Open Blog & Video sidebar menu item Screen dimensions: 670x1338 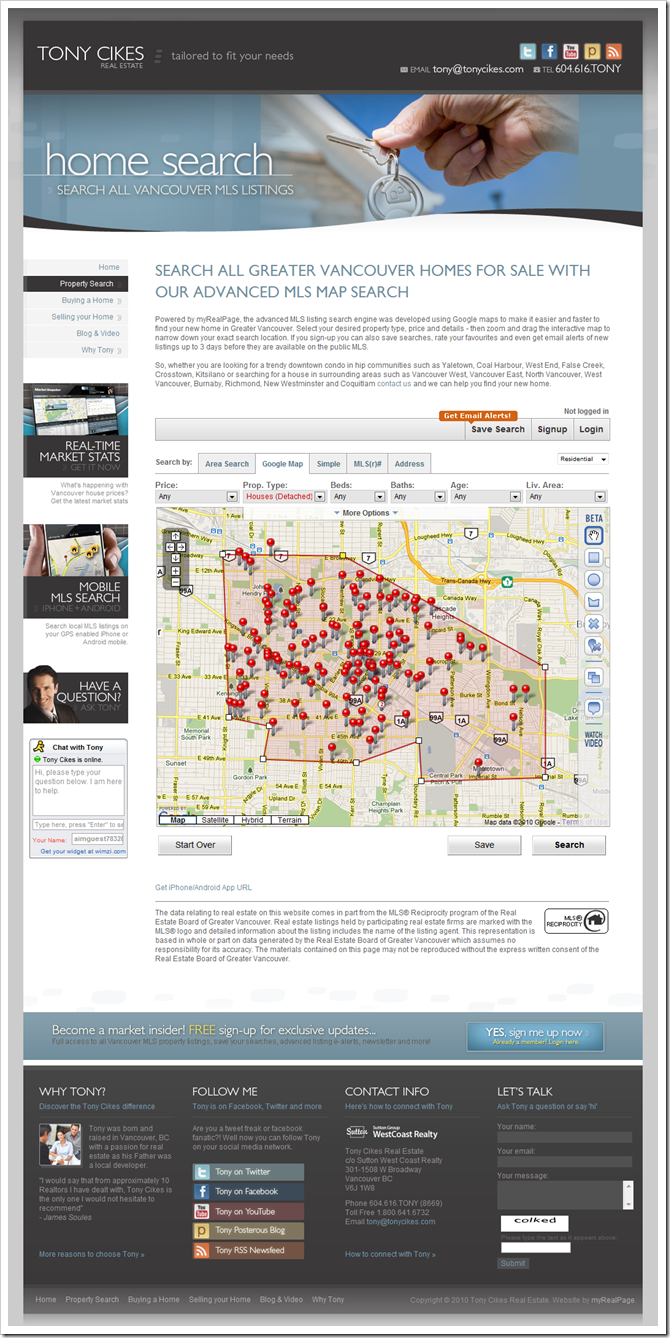click(75, 333)
